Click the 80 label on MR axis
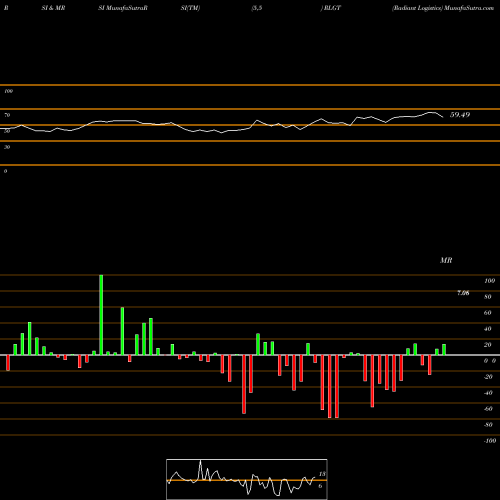The width and height of the screenshot is (500, 500). point(488,297)
